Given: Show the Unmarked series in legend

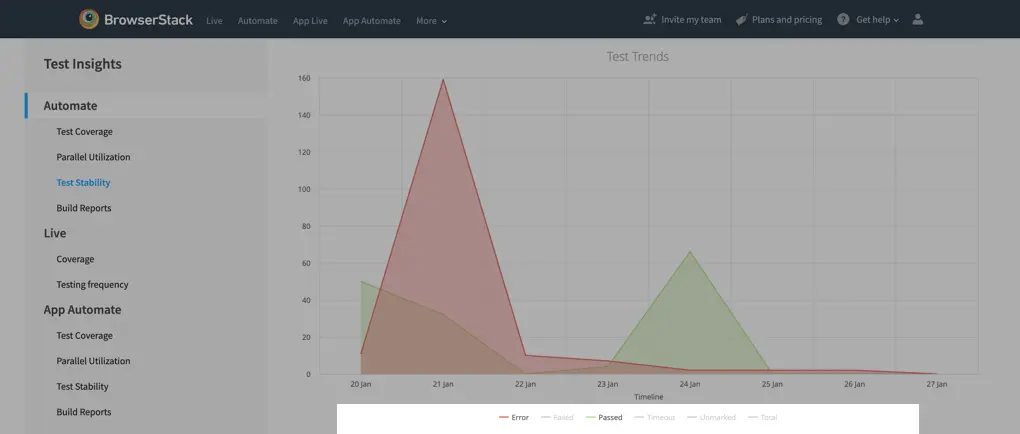Looking at the screenshot, I should (x=717, y=417).
